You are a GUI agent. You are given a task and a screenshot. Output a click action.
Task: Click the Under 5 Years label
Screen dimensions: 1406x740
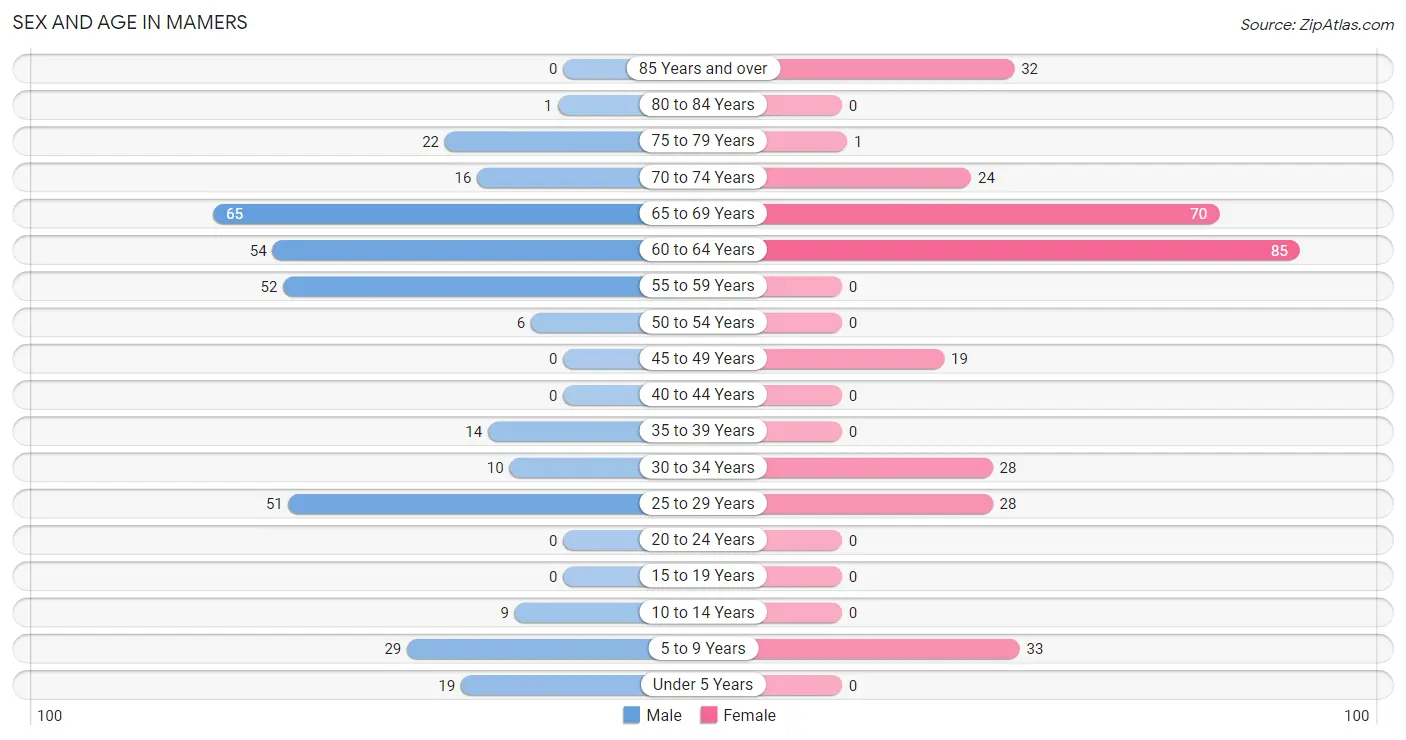pyautogui.click(x=703, y=685)
